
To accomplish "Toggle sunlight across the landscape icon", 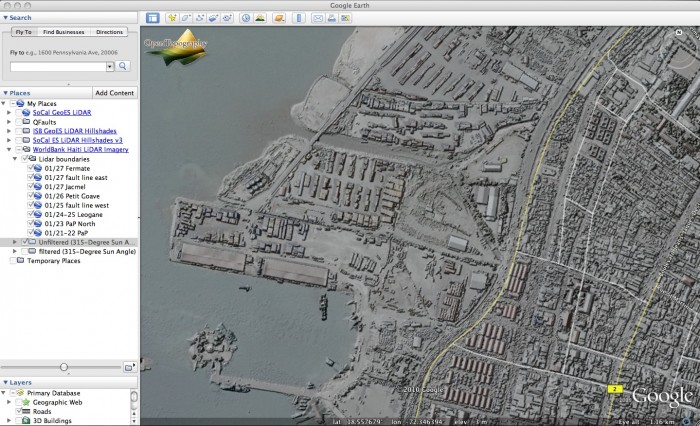I will (260, 18).
